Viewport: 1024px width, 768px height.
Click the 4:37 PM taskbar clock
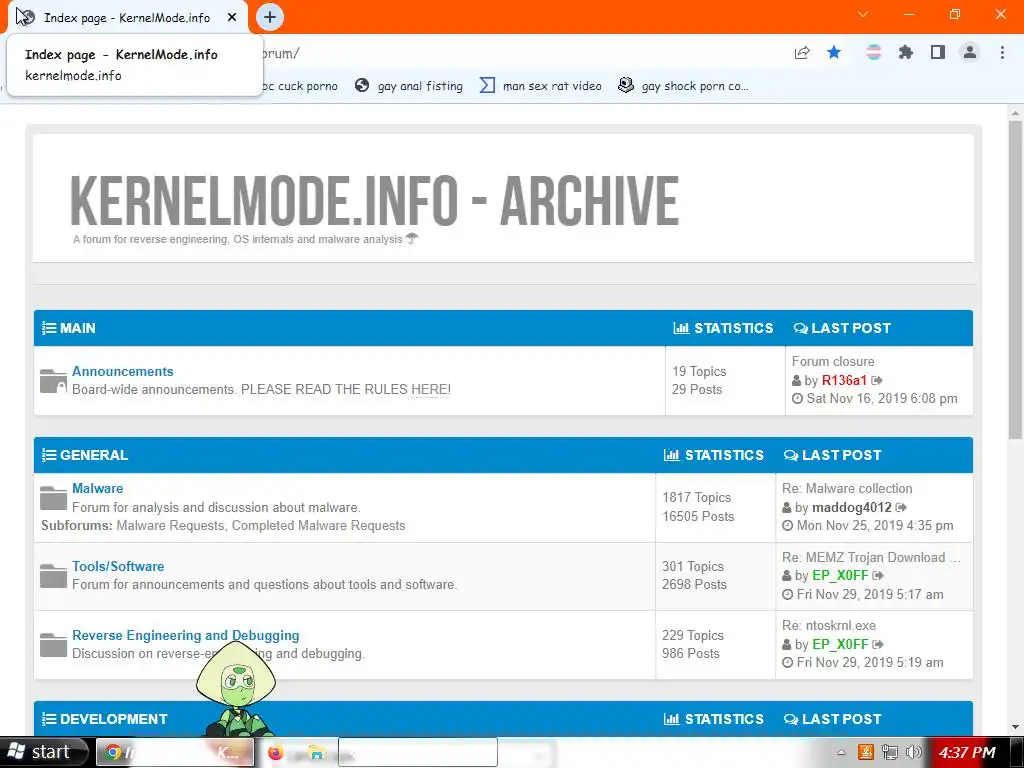coord(967,752)
